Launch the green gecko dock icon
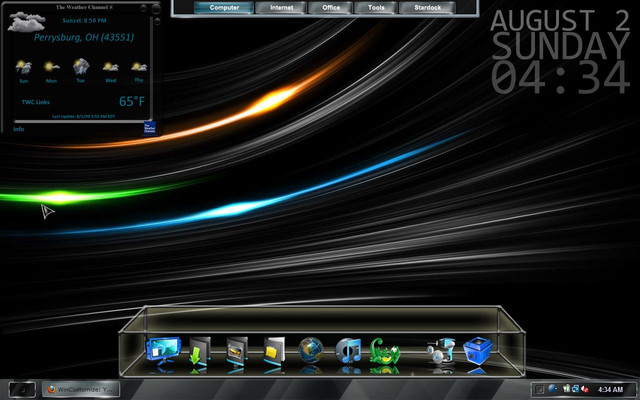Image resolution: width=640 pixels, height=400 pixels. click(384, 351)
